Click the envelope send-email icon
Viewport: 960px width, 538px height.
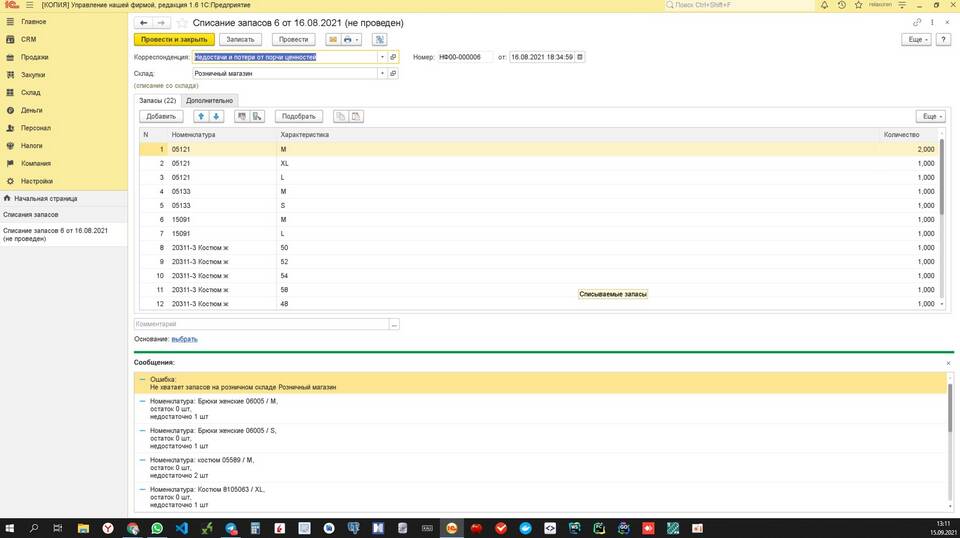(x=332, y=40)
